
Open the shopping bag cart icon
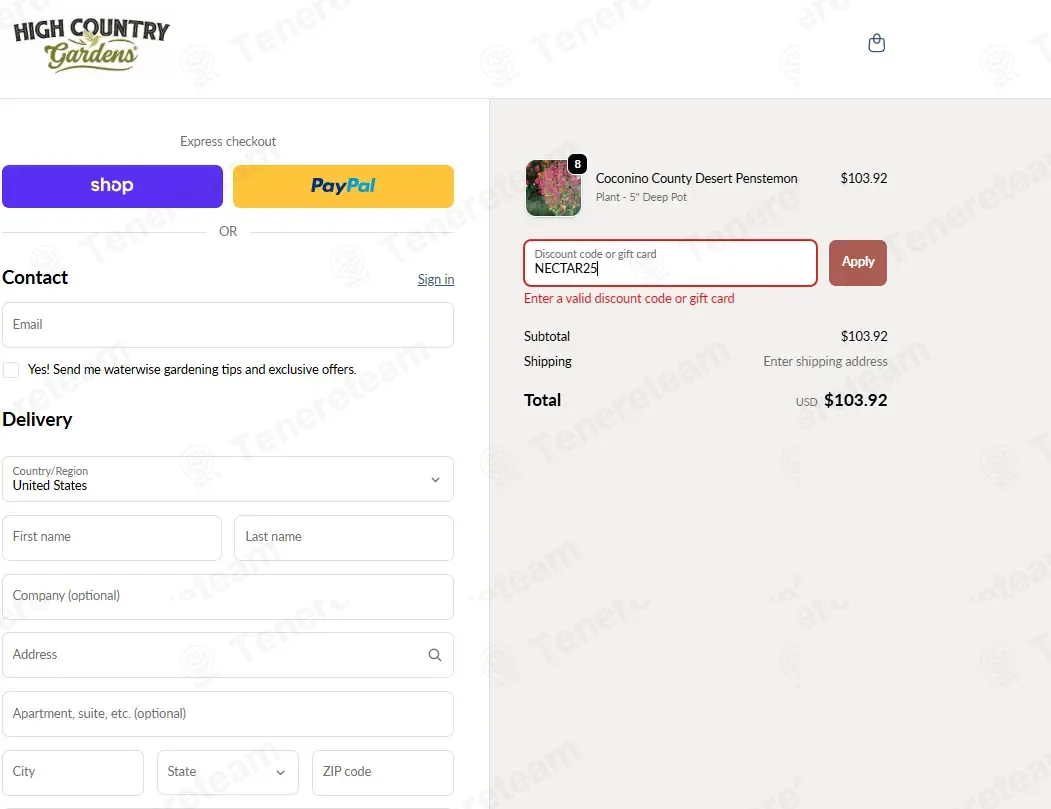coord(876,44)
